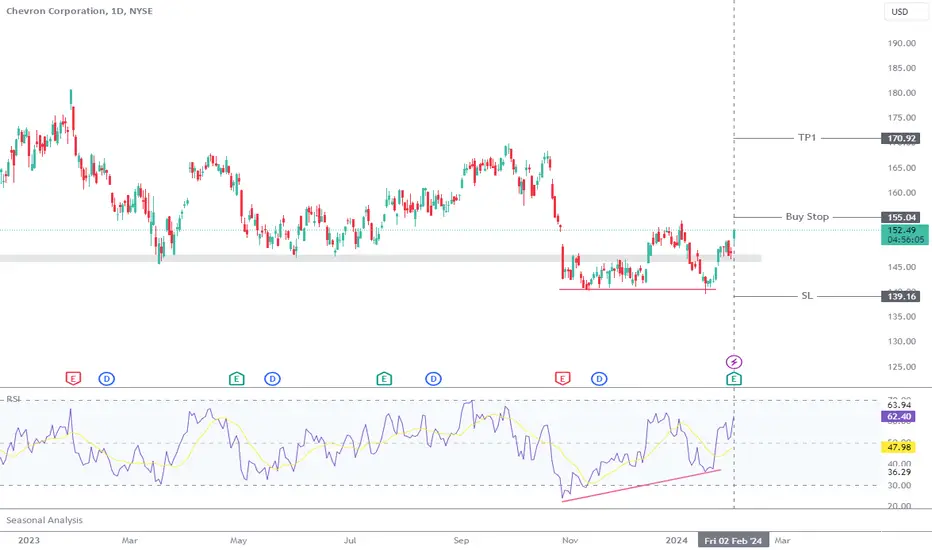This screenshot has height=550, width=932.
Task: Click the 155.04 buy stop price tag
Action: point(900,218)
